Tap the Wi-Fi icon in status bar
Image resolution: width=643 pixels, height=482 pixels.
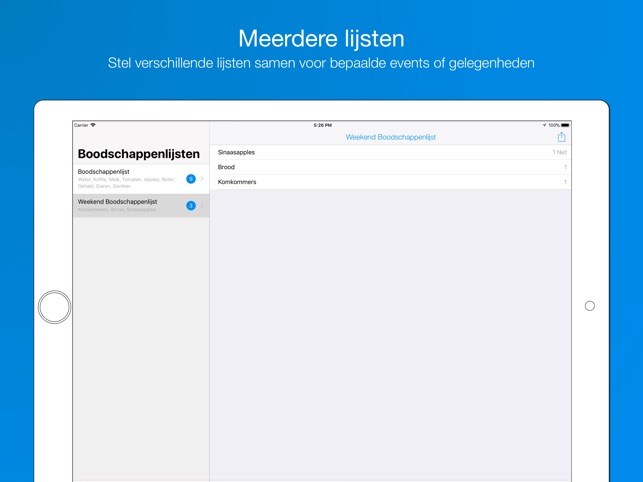click(x=93, y=125)
